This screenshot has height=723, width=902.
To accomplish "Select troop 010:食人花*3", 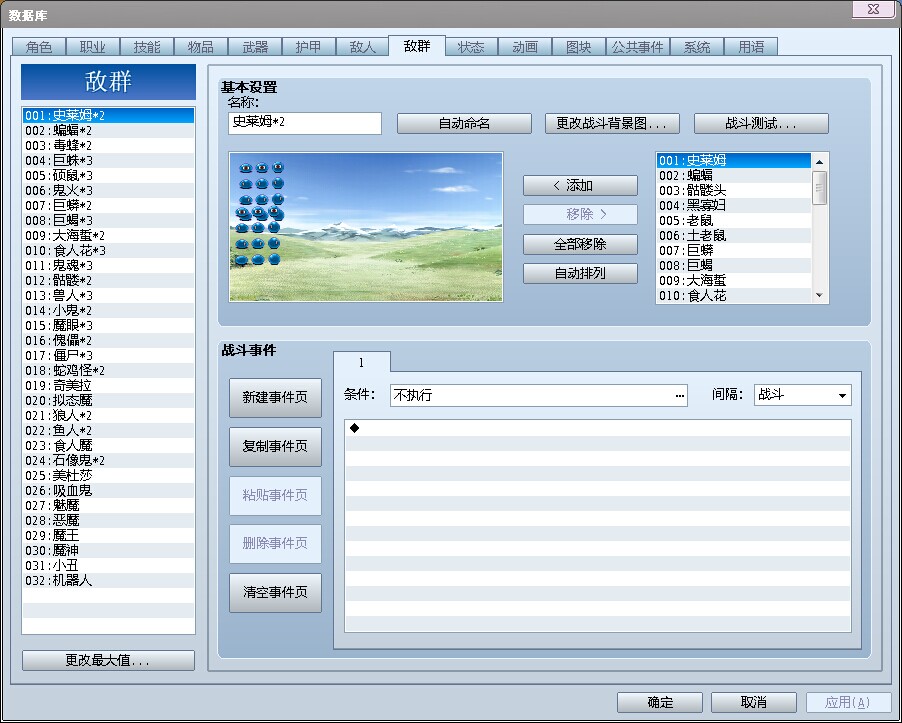I will [108, 250].
